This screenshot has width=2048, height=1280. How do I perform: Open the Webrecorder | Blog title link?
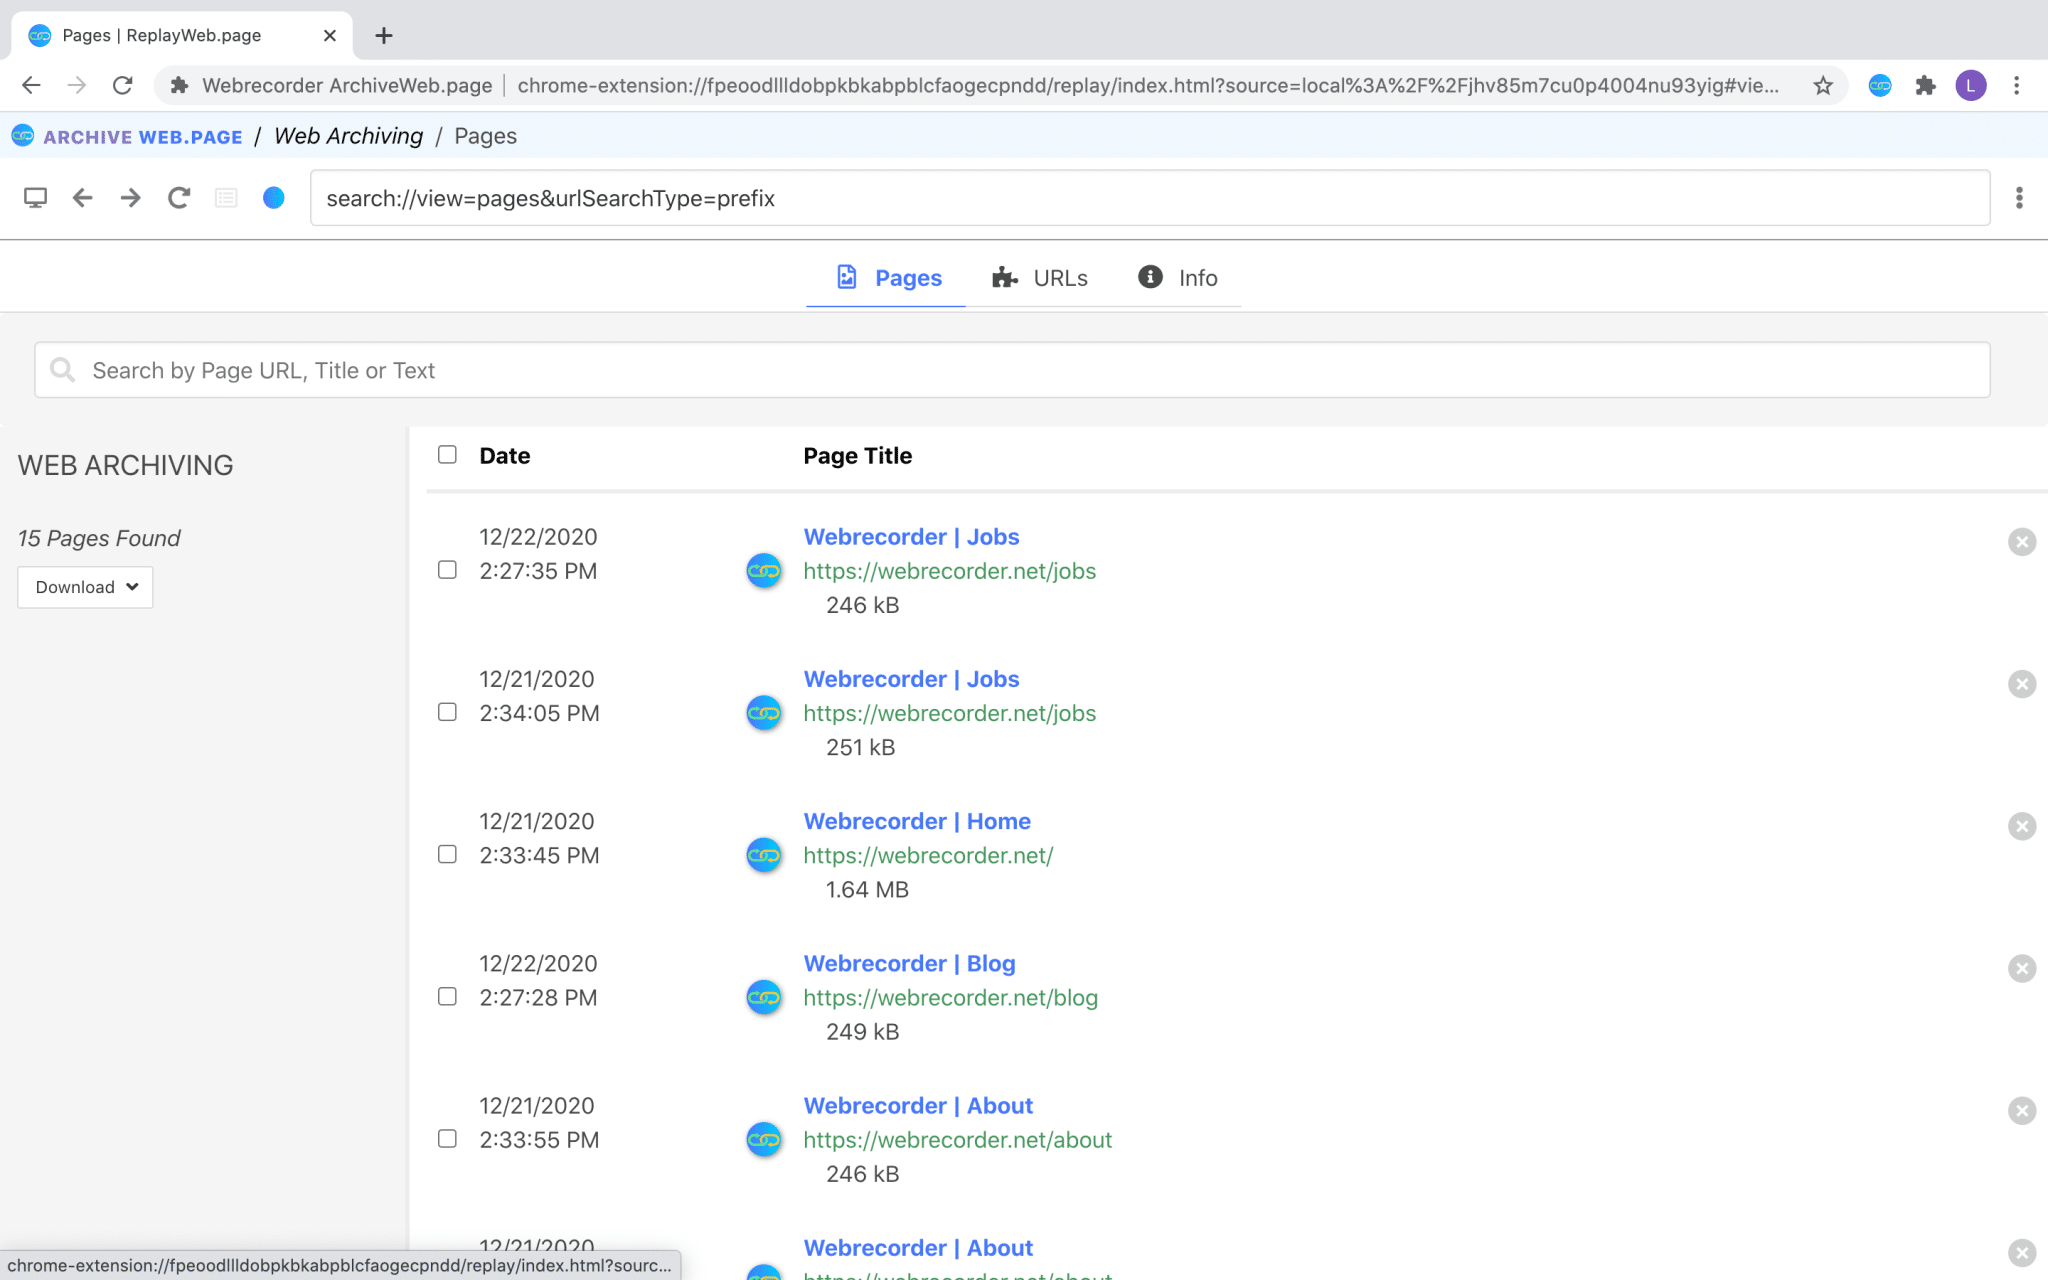point(909,963)
